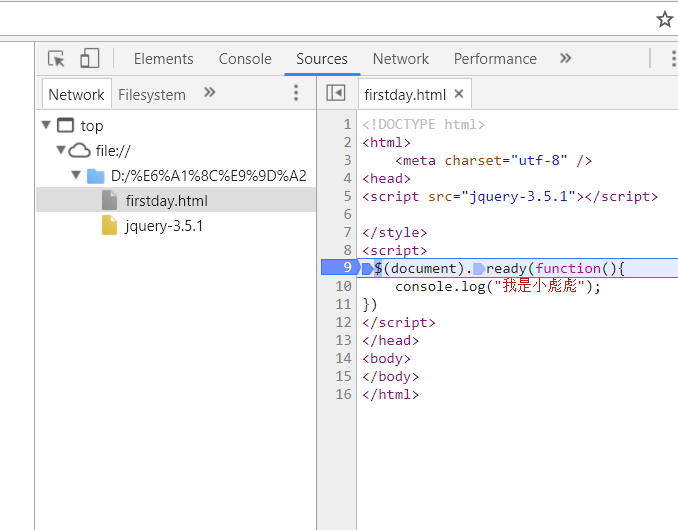Set a breakpoint on line number 12

click(x=344, y=322)
